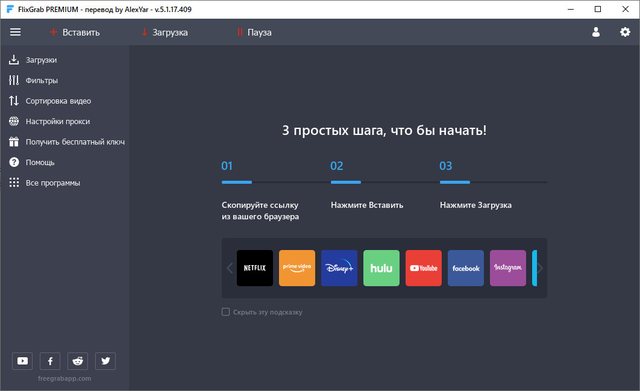Click step number 03
The image size is (640, 391).
(x=446, y=166)
